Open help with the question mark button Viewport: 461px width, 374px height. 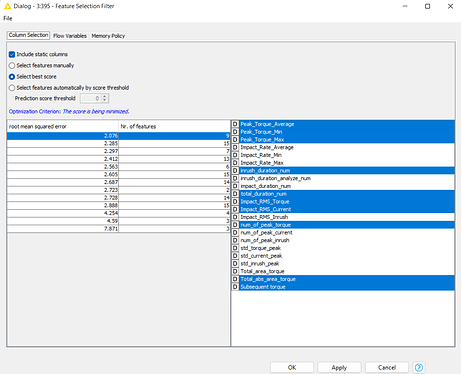pyautogui.click(x=419, y=367)
